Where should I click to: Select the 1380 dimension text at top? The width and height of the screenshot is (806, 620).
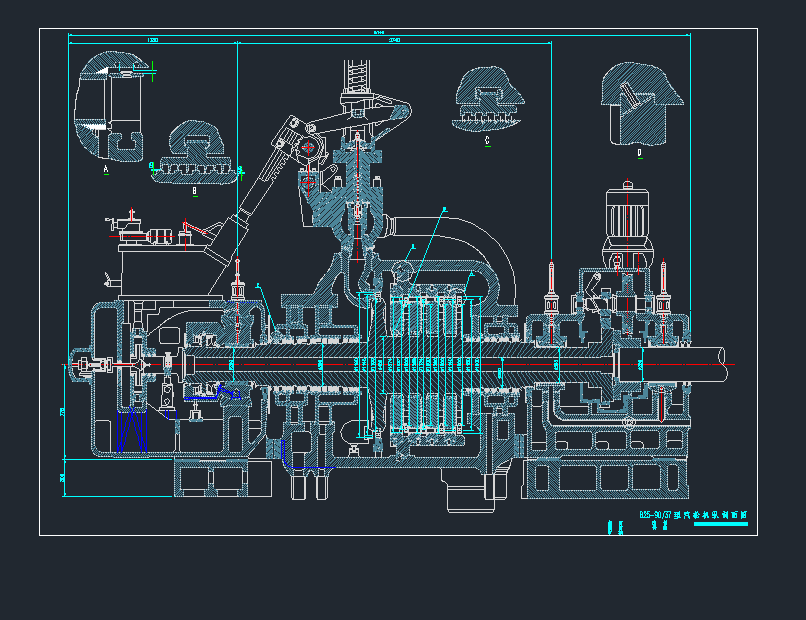pos(152,39)
